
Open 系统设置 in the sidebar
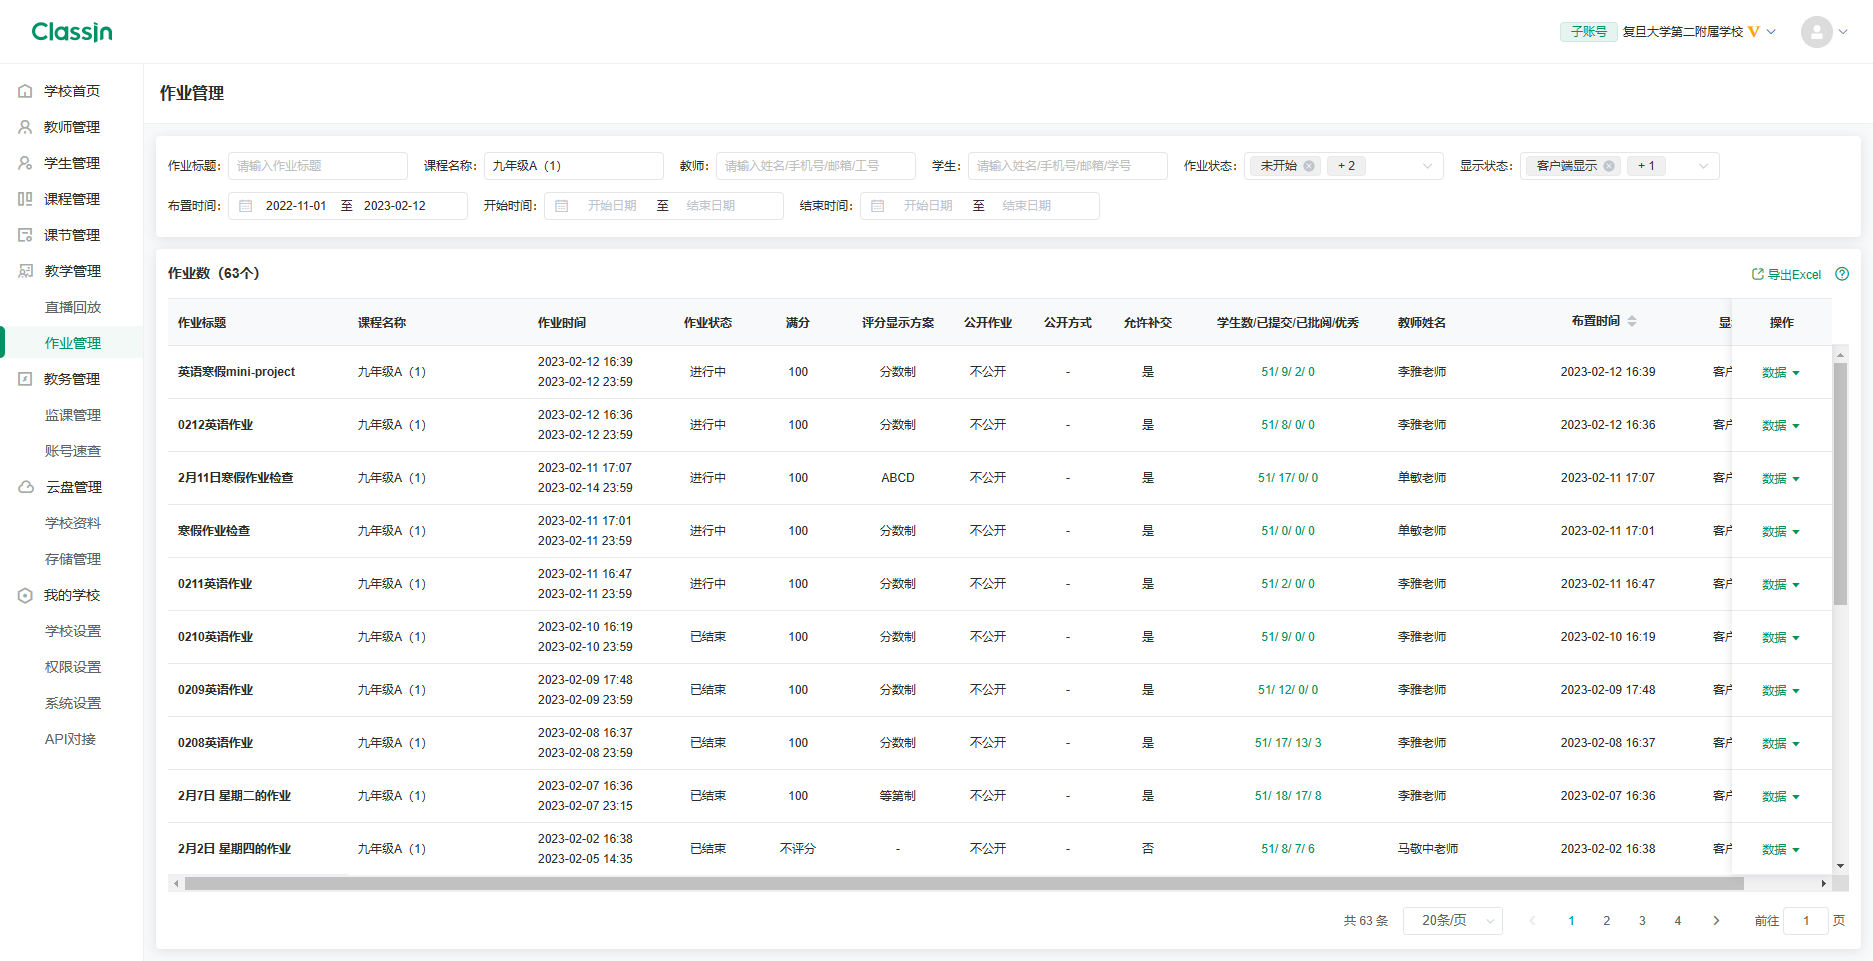click(x=73, y=703)
